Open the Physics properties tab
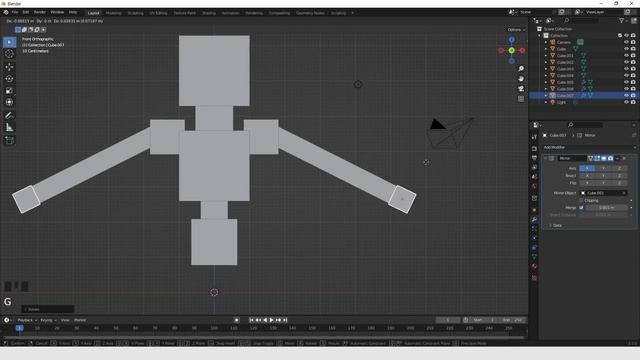Image resolution: width=640 pixels, height=360 pixels. click(535, 238)
